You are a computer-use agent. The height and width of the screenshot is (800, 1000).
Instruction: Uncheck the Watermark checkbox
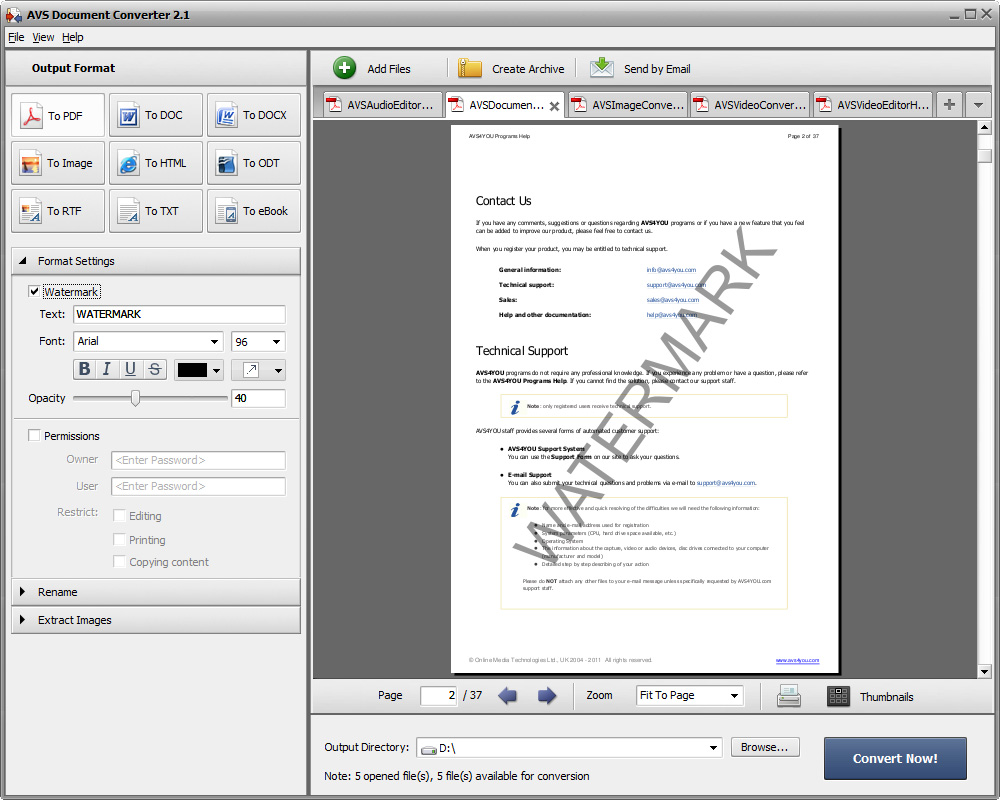click(35, 292)
